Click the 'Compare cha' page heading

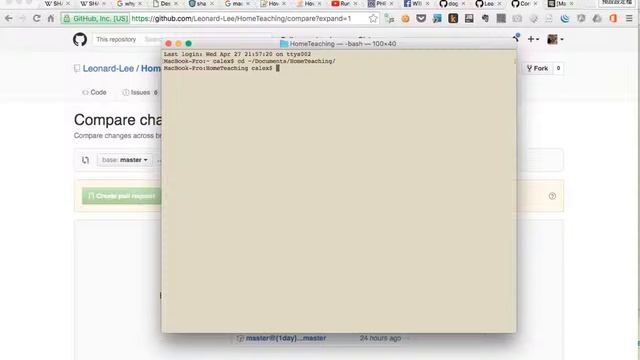118,120
